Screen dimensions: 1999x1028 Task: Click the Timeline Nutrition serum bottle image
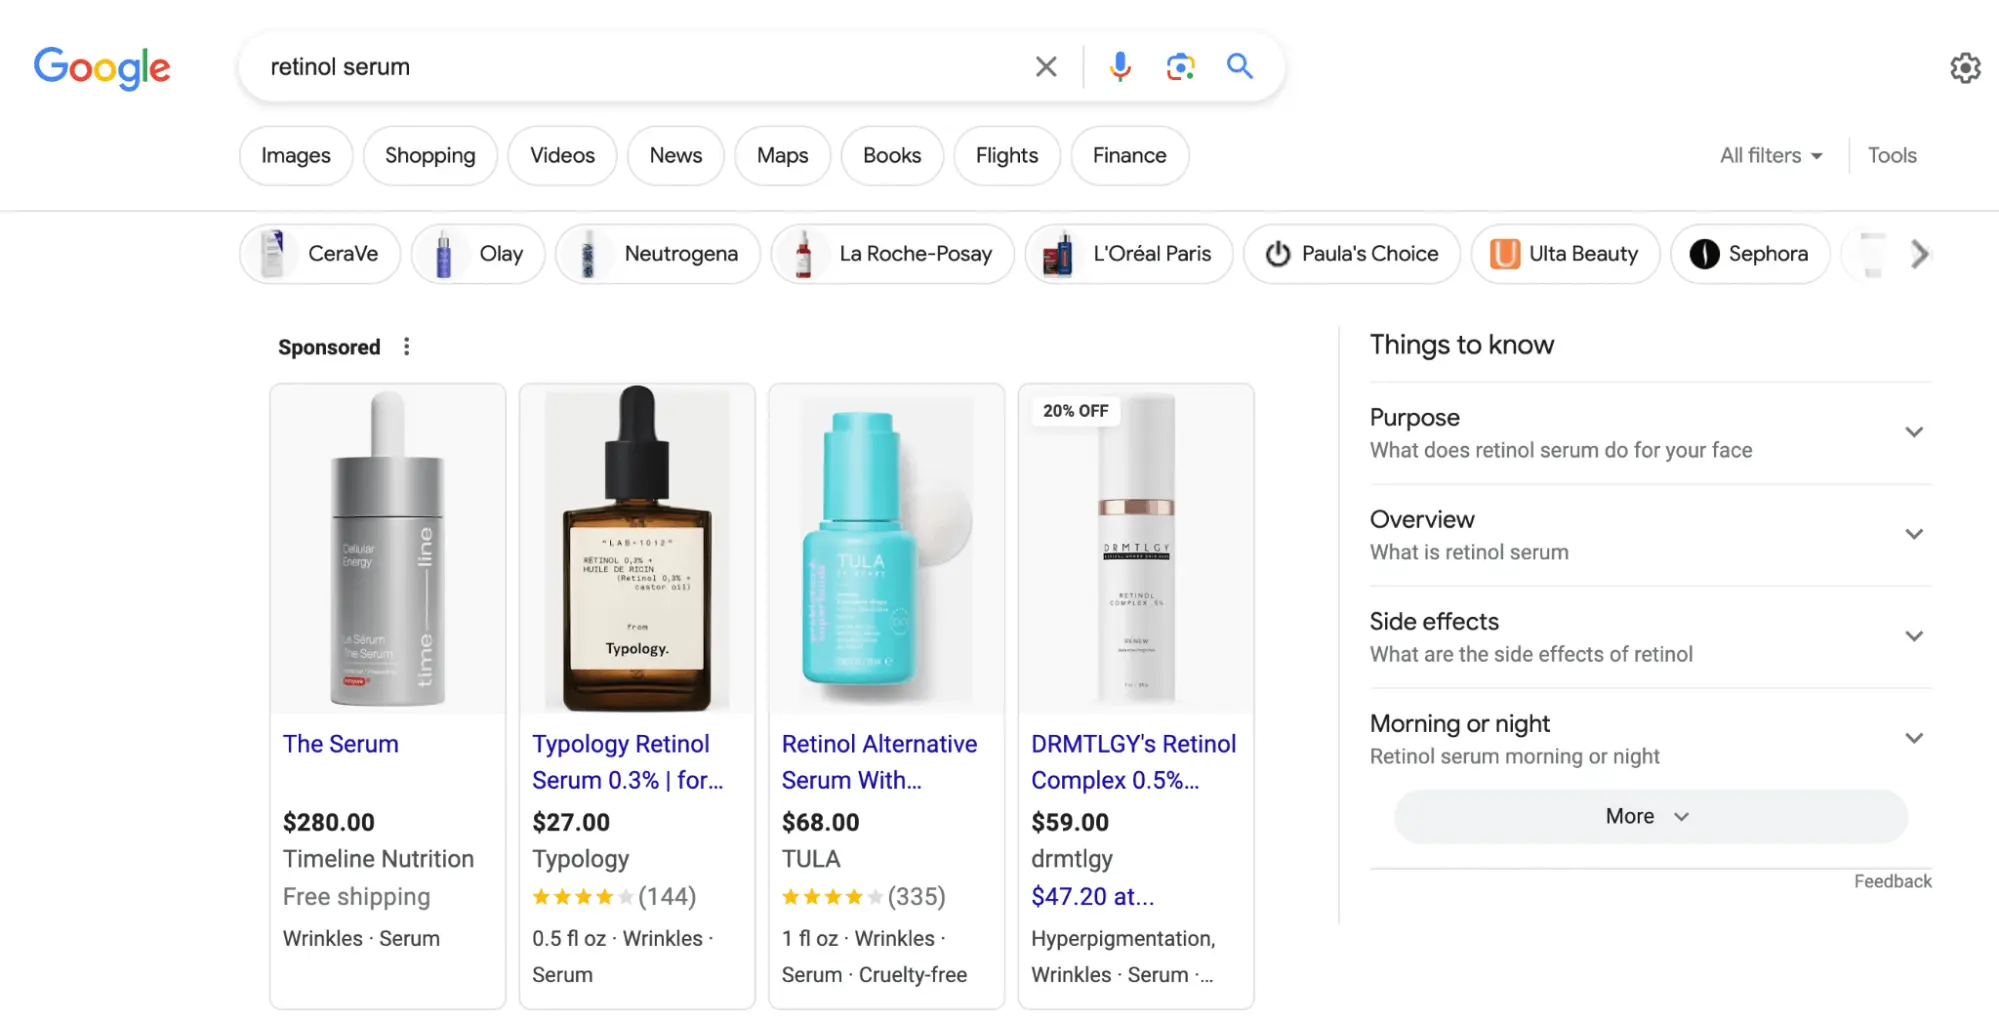pyautogui.click(x=388, y=549)
